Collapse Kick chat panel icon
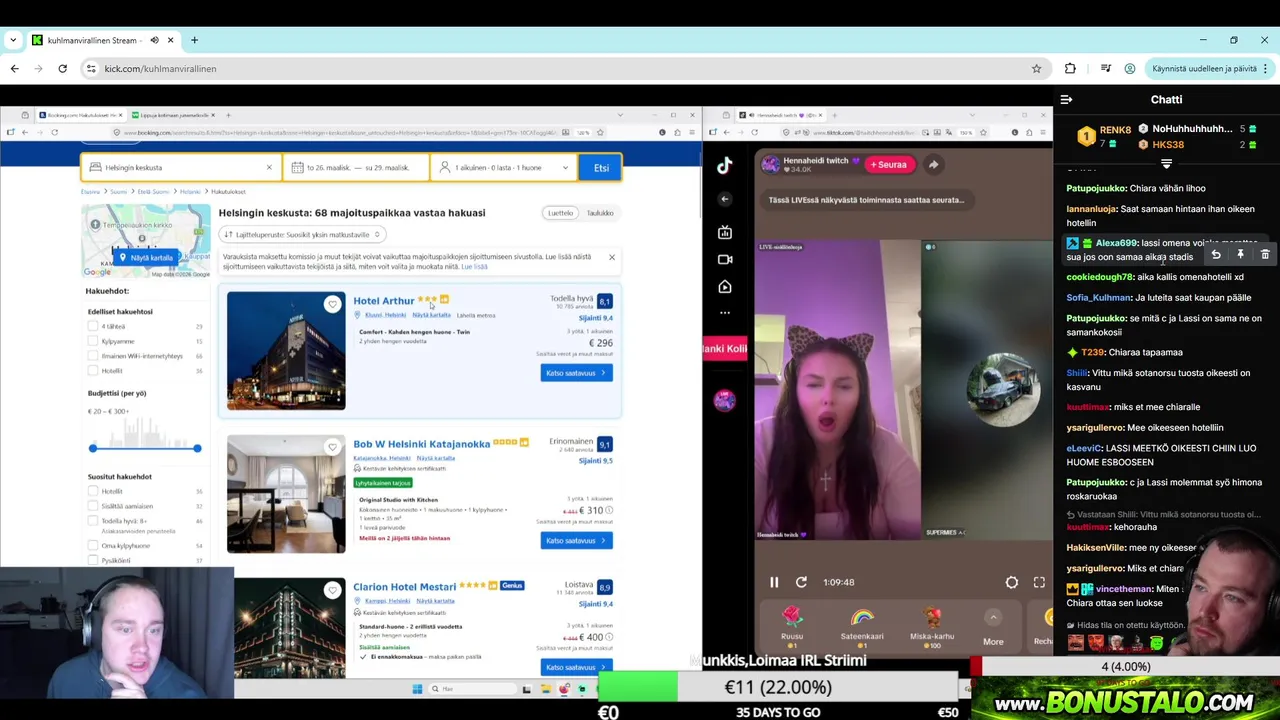The image size is (1280, 720). coord(1066,100)
